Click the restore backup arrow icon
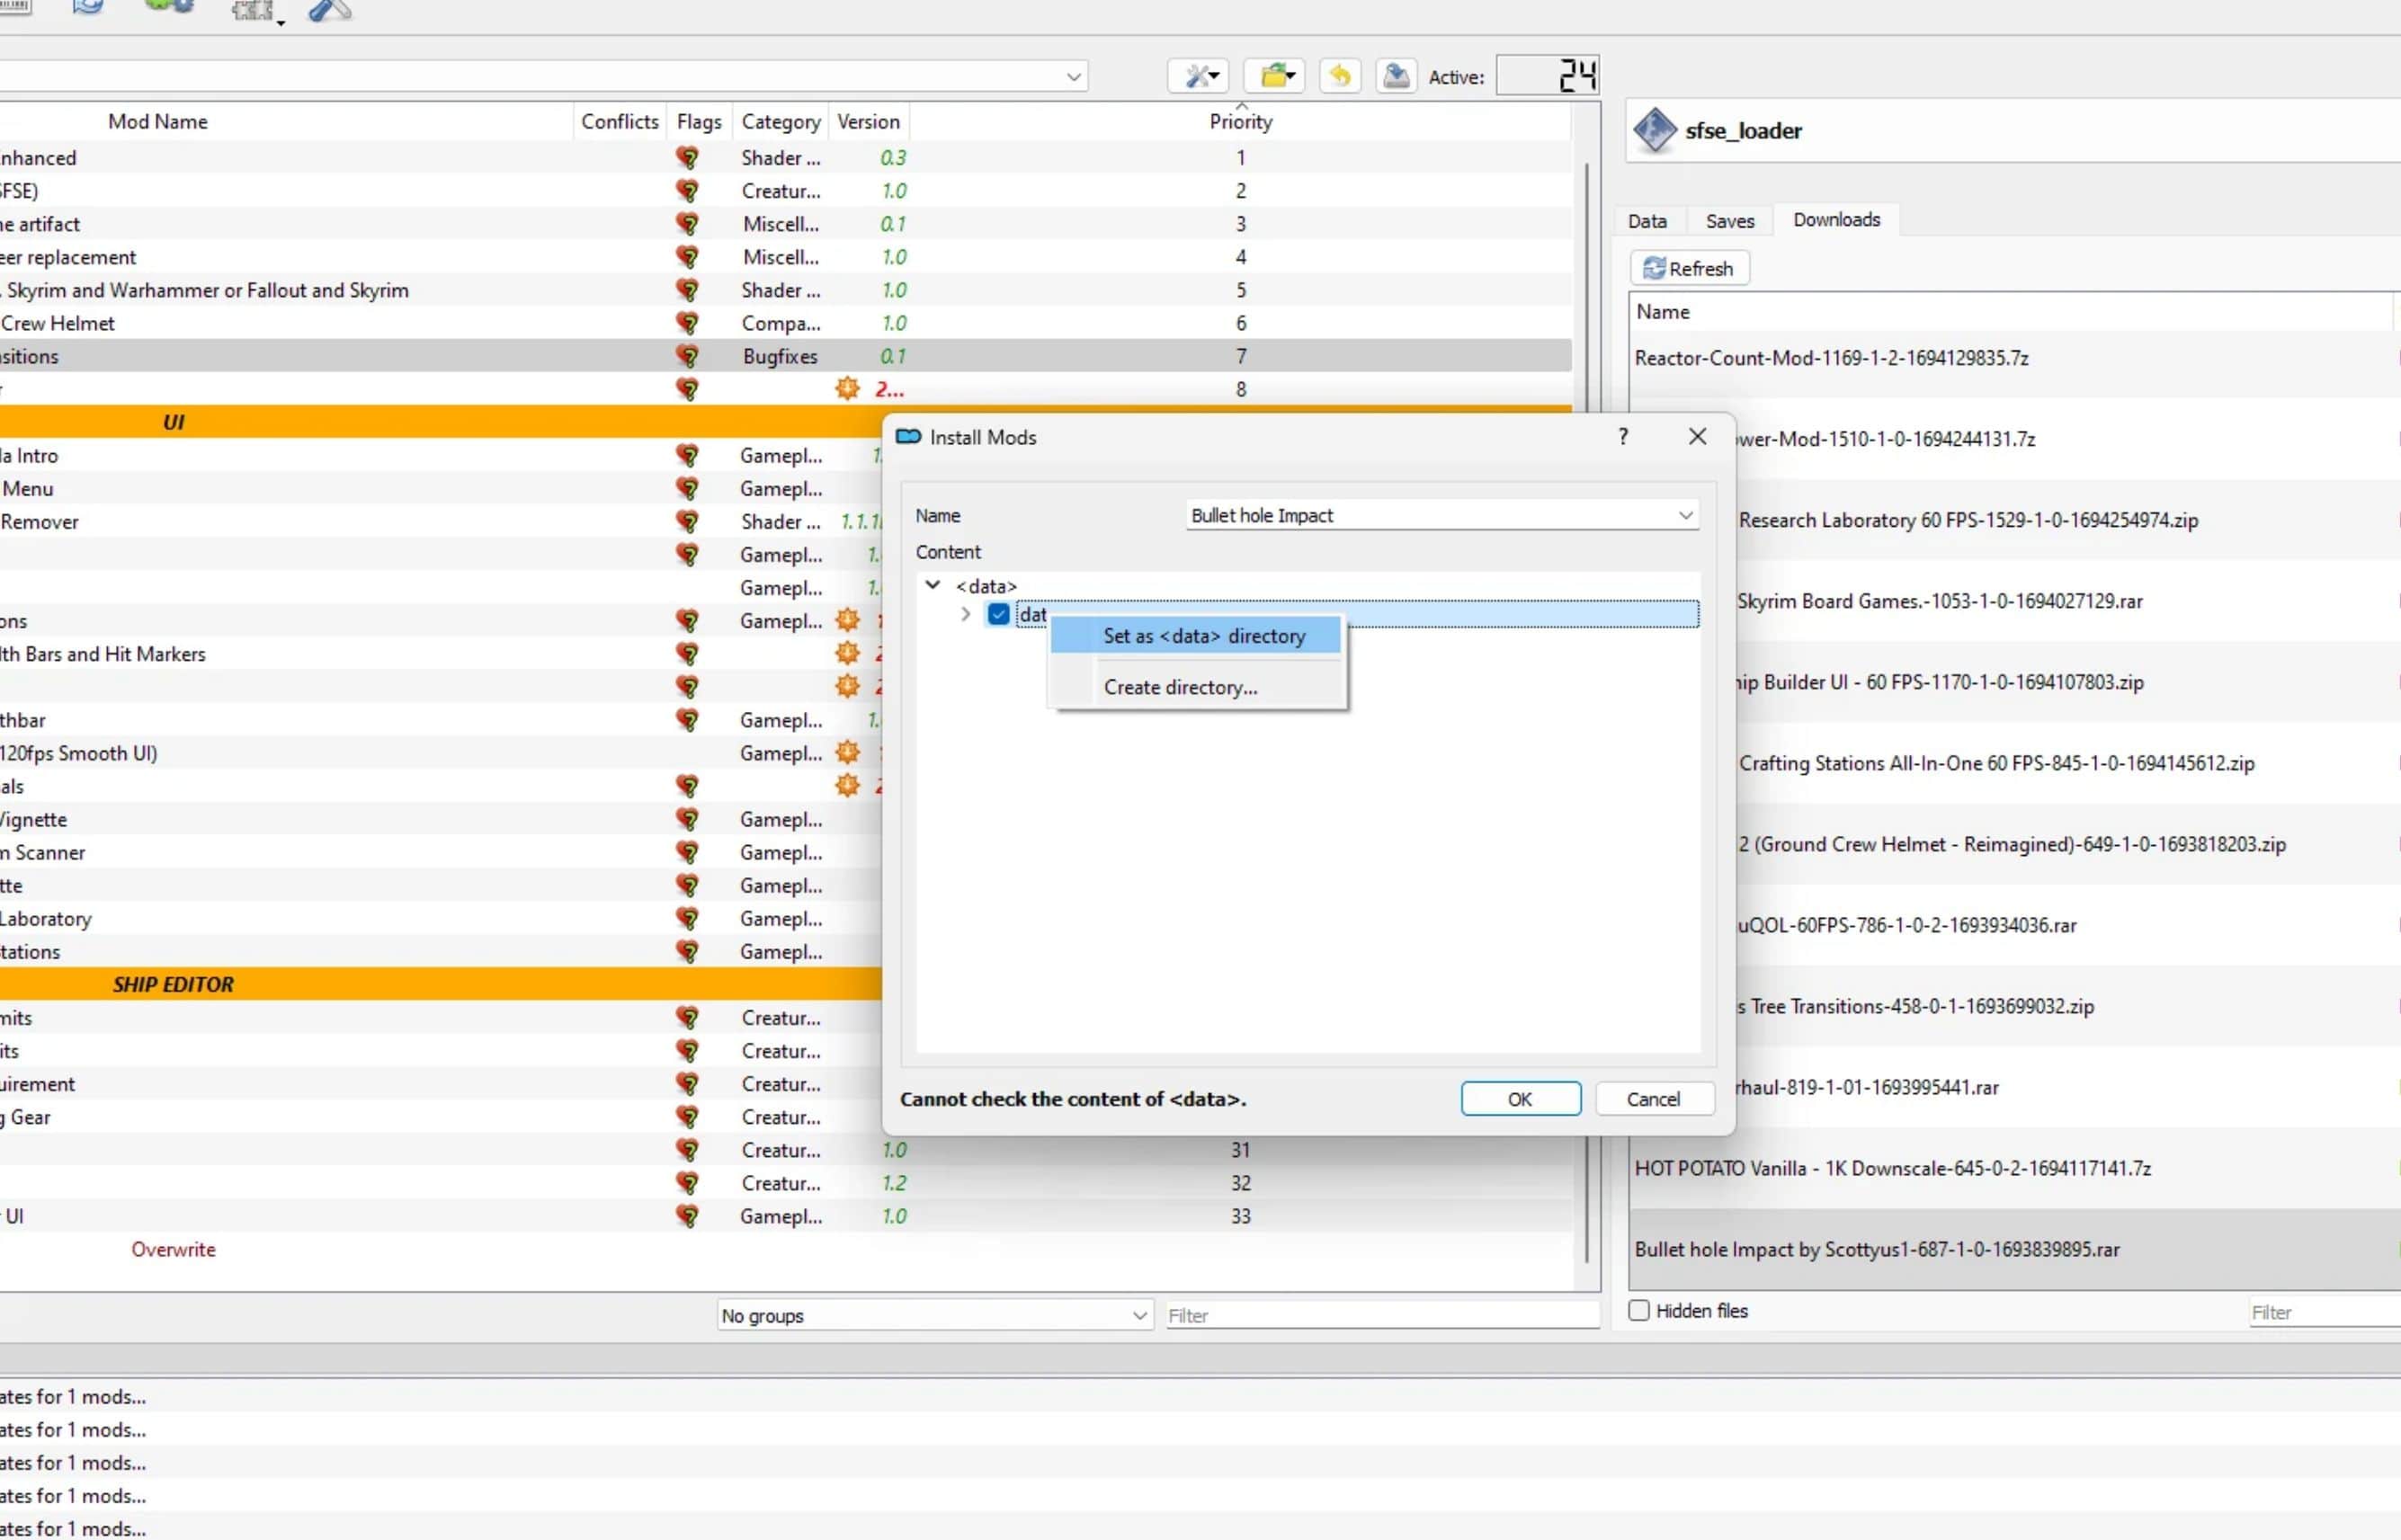This screenshot has height=1540, width=2401. (1340, 76)
